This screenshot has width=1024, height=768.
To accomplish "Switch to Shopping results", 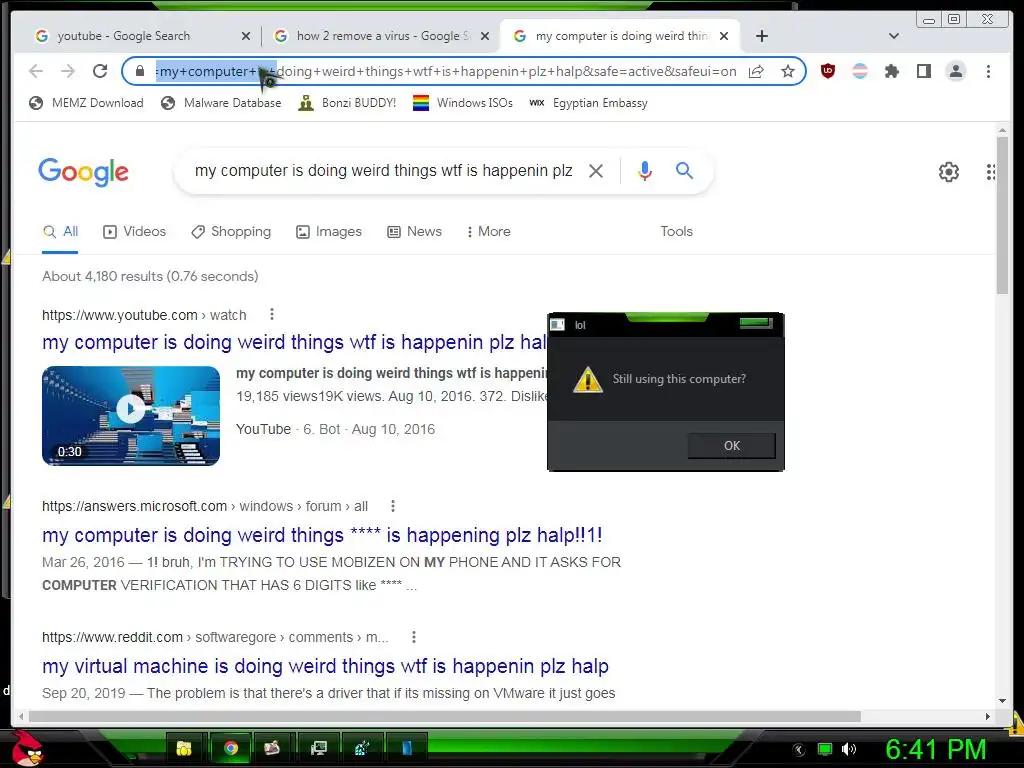I will (231, 231).
